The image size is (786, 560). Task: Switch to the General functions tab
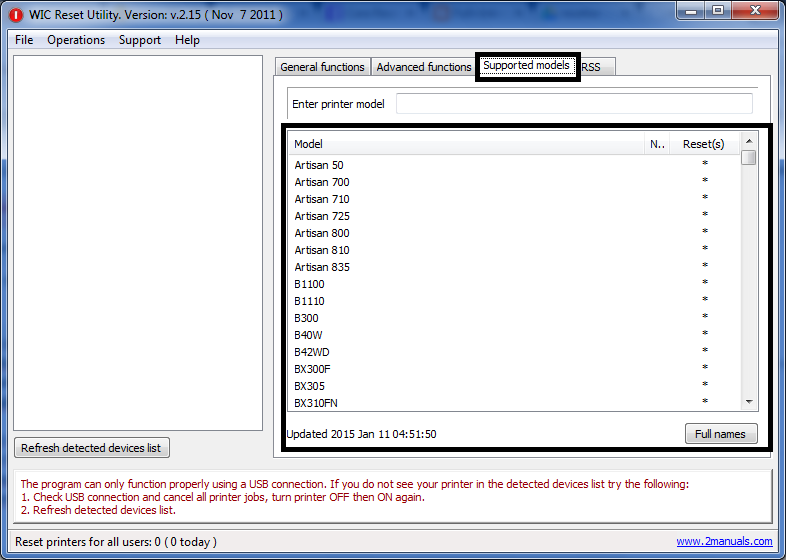pos(322,67)
